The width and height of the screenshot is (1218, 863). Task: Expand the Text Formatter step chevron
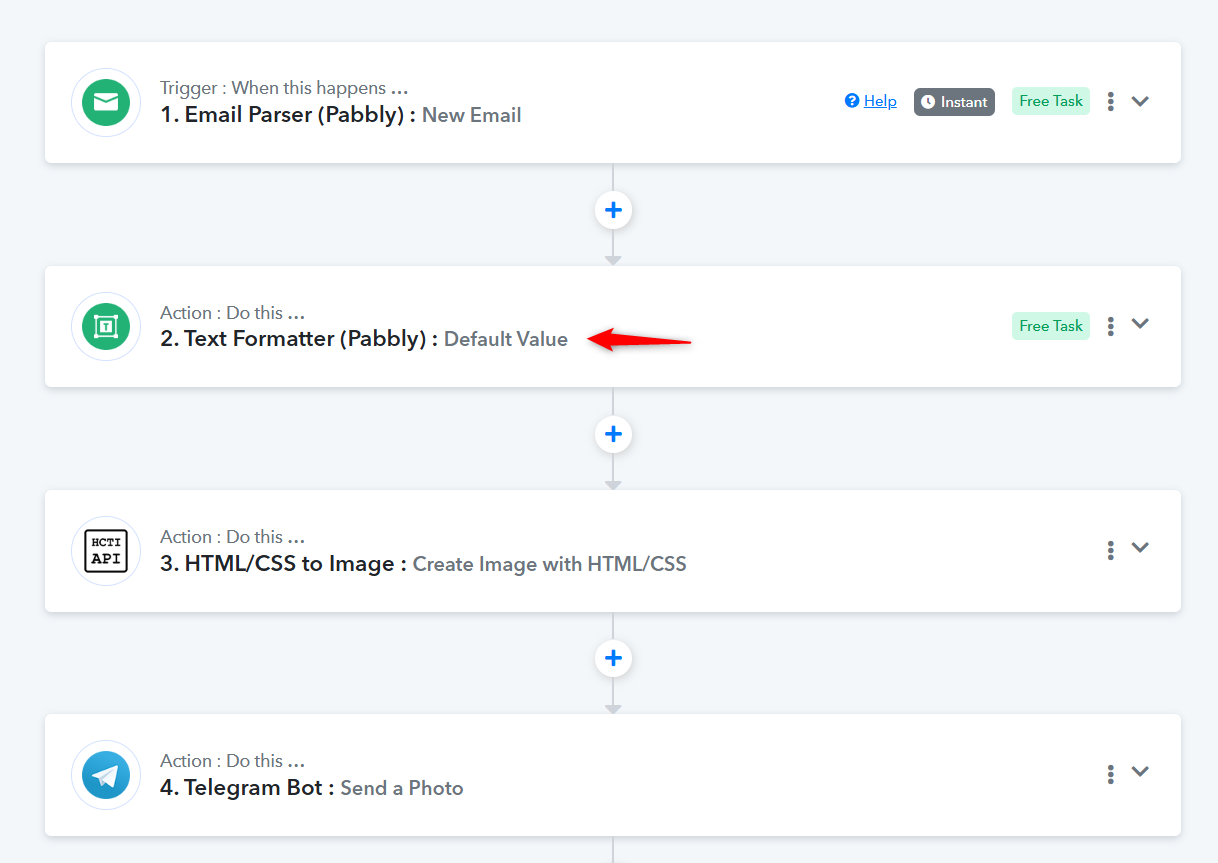(1140, 324)
